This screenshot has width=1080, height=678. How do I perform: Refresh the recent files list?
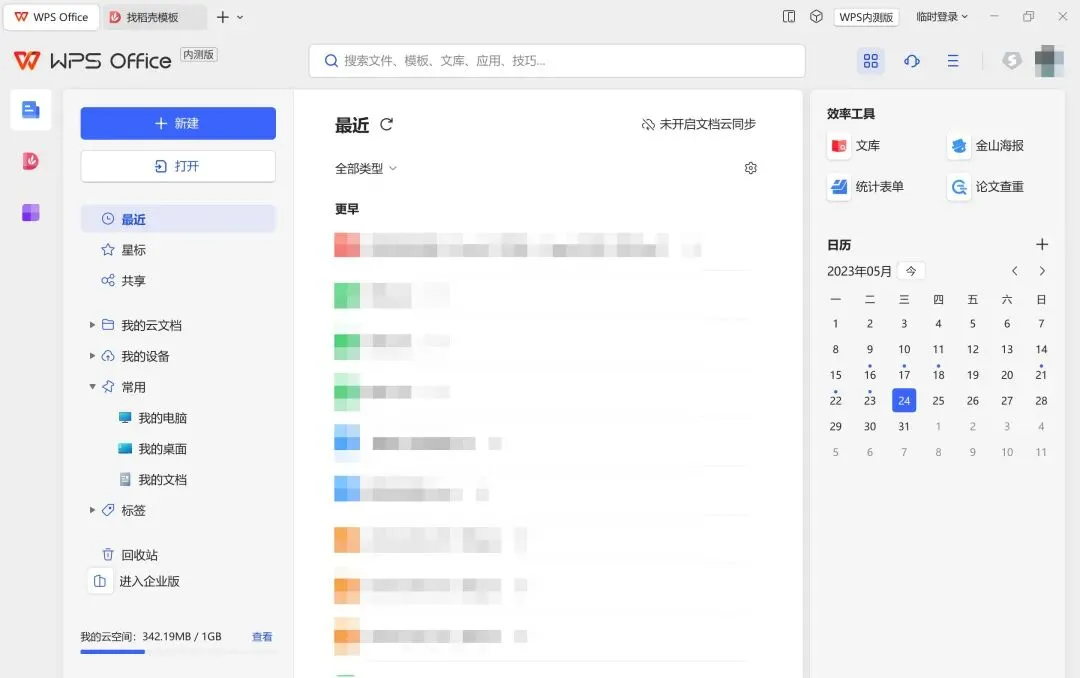pyautogui.click(x=386, y=124)
